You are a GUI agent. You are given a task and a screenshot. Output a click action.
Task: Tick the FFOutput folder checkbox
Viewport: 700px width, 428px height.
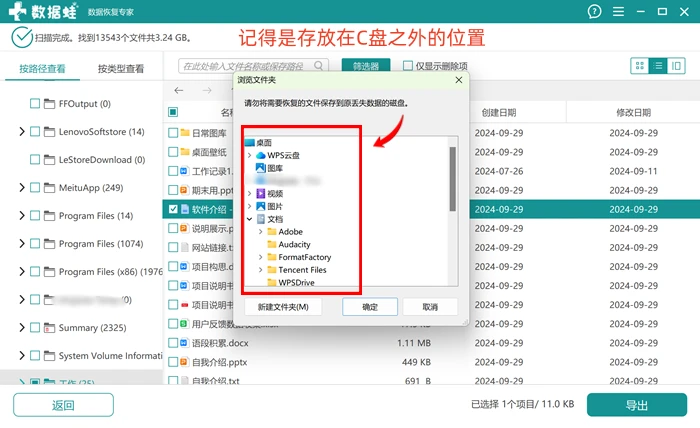[x=35, y=104]
